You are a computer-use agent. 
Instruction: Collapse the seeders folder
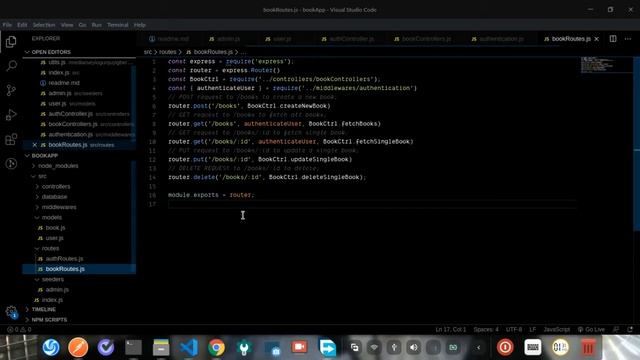pos(52,279)
